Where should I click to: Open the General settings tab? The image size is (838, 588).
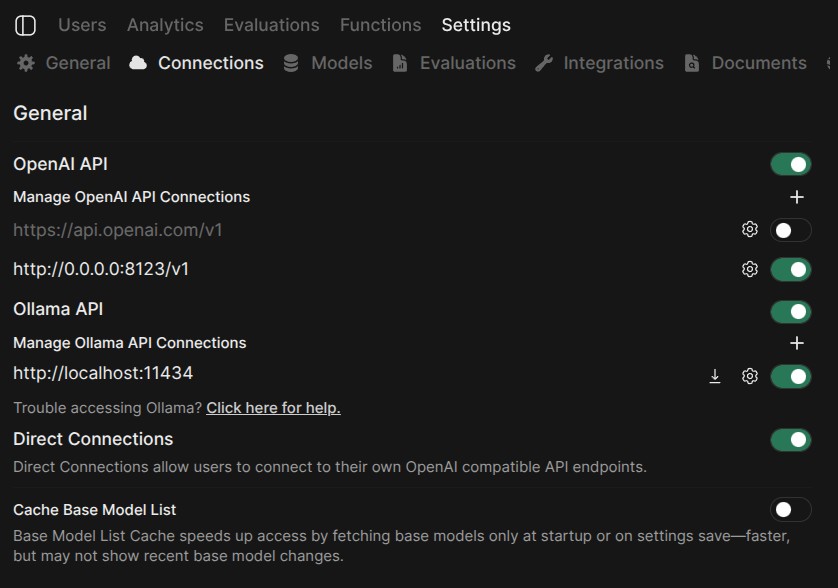[x=65, y=63]
